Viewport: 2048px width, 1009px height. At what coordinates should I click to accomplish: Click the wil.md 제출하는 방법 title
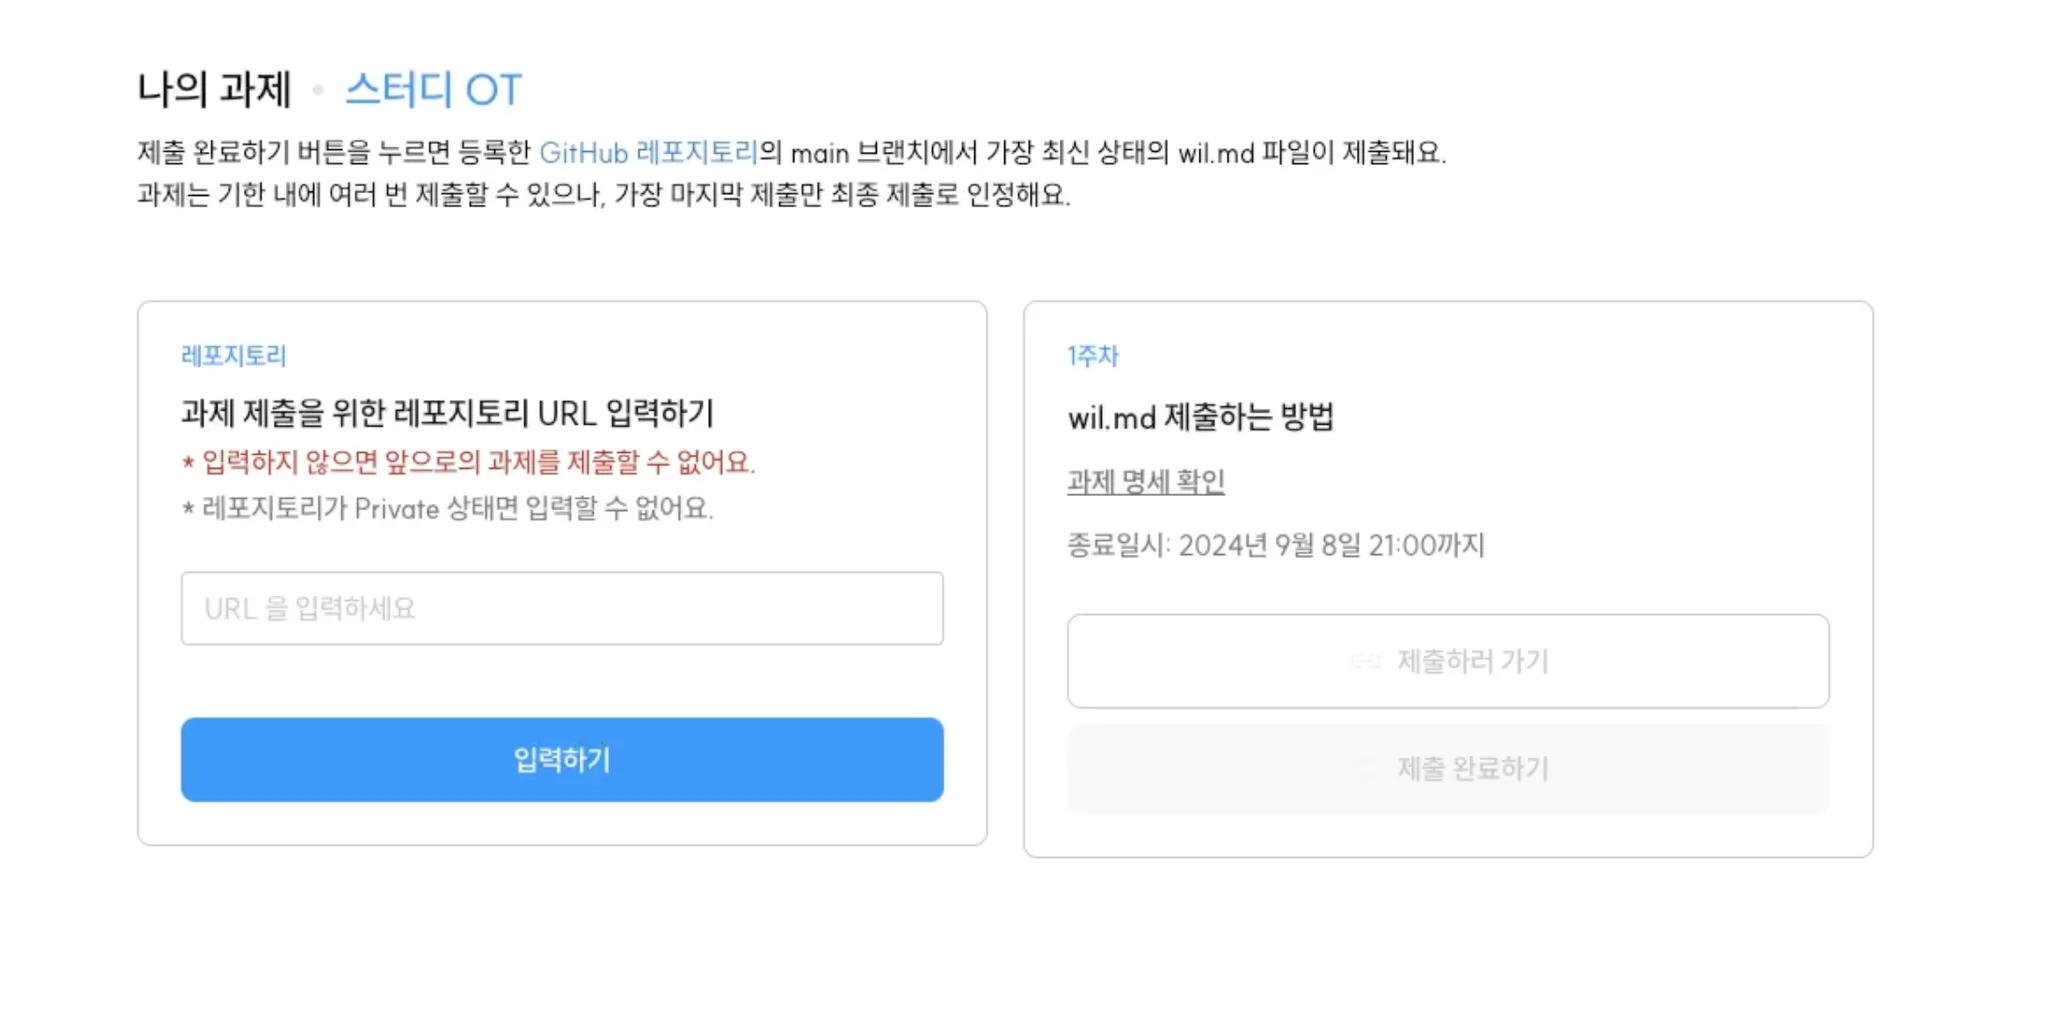(1200, 416)
